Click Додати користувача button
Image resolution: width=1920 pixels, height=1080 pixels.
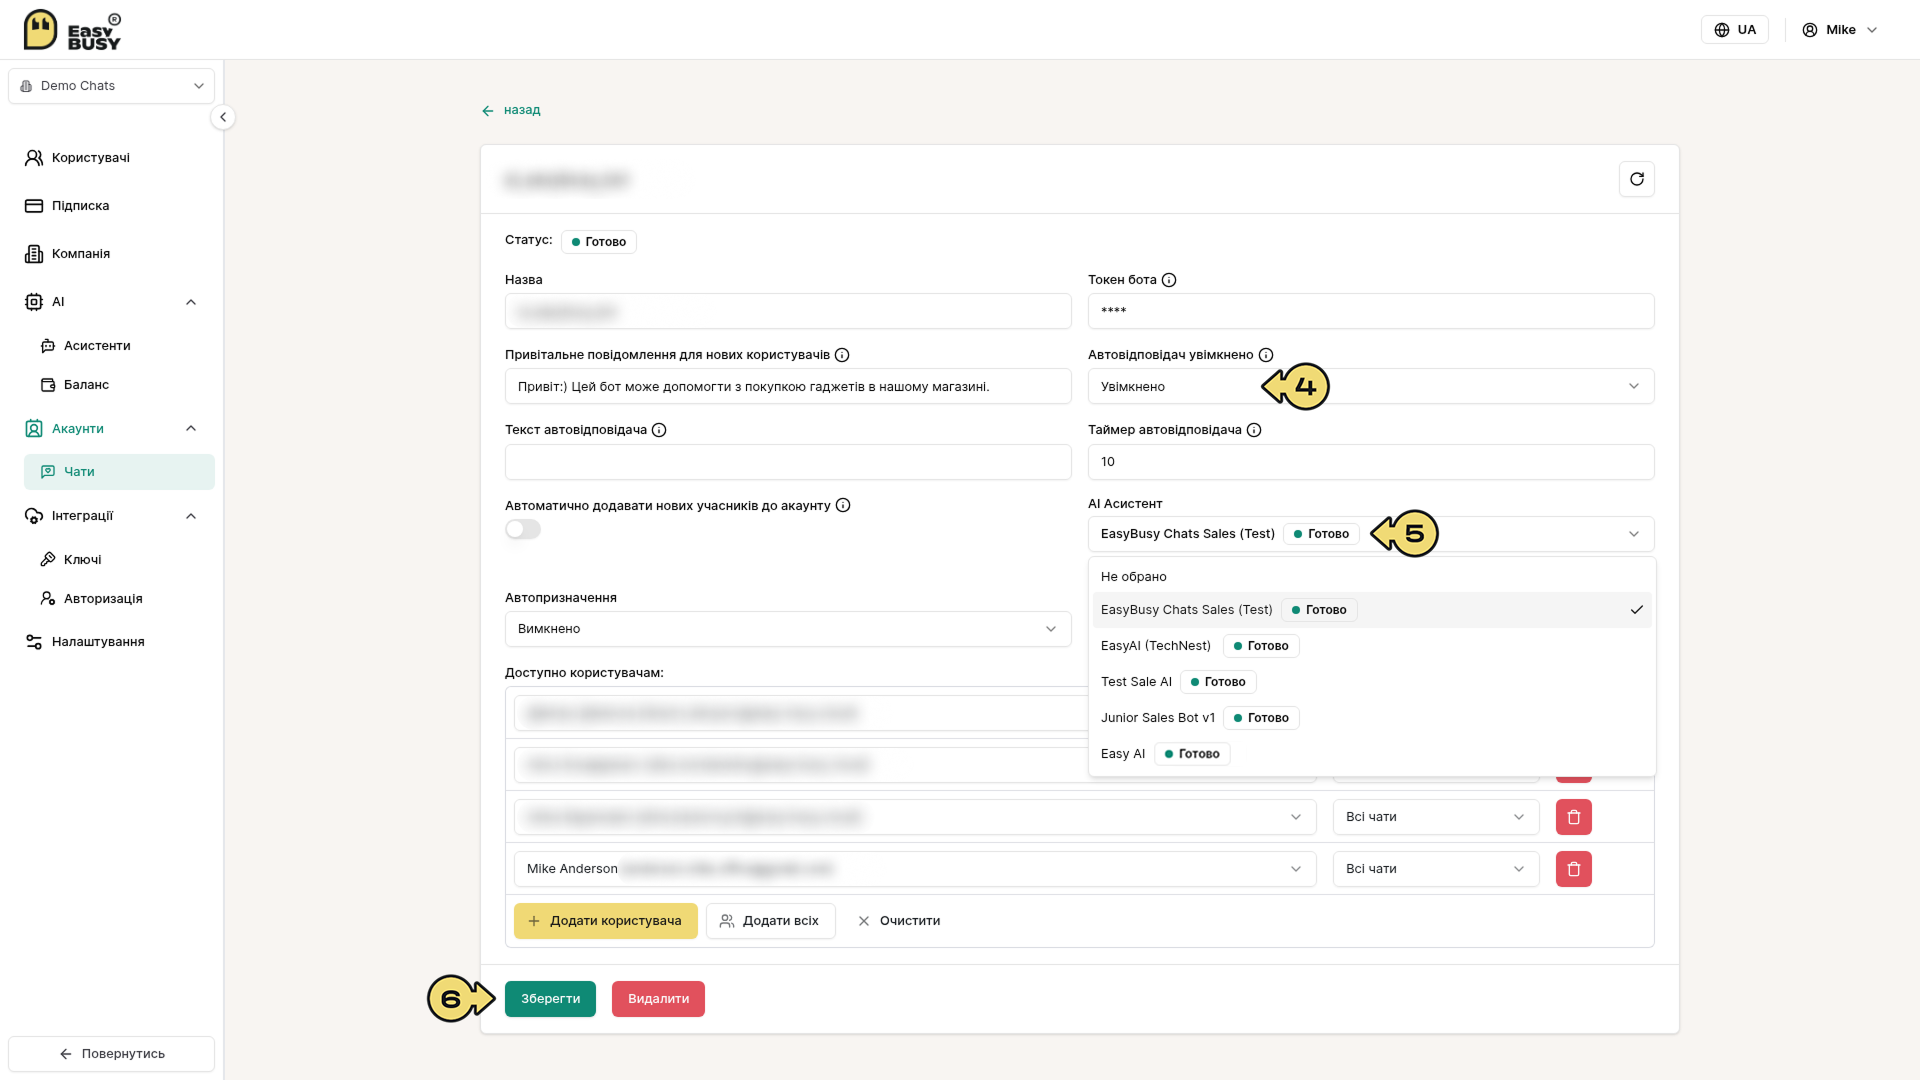click(605, 921)
